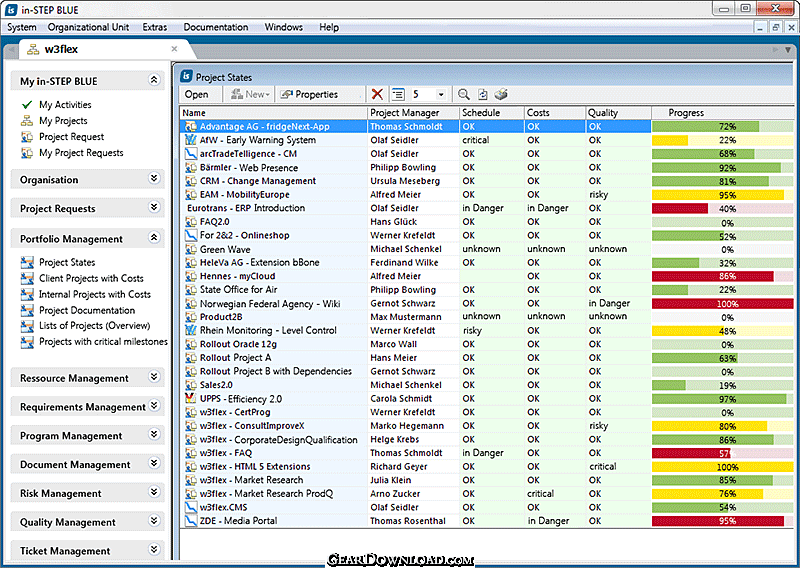Click the red X delete icon in toolbar

[377, 94]
